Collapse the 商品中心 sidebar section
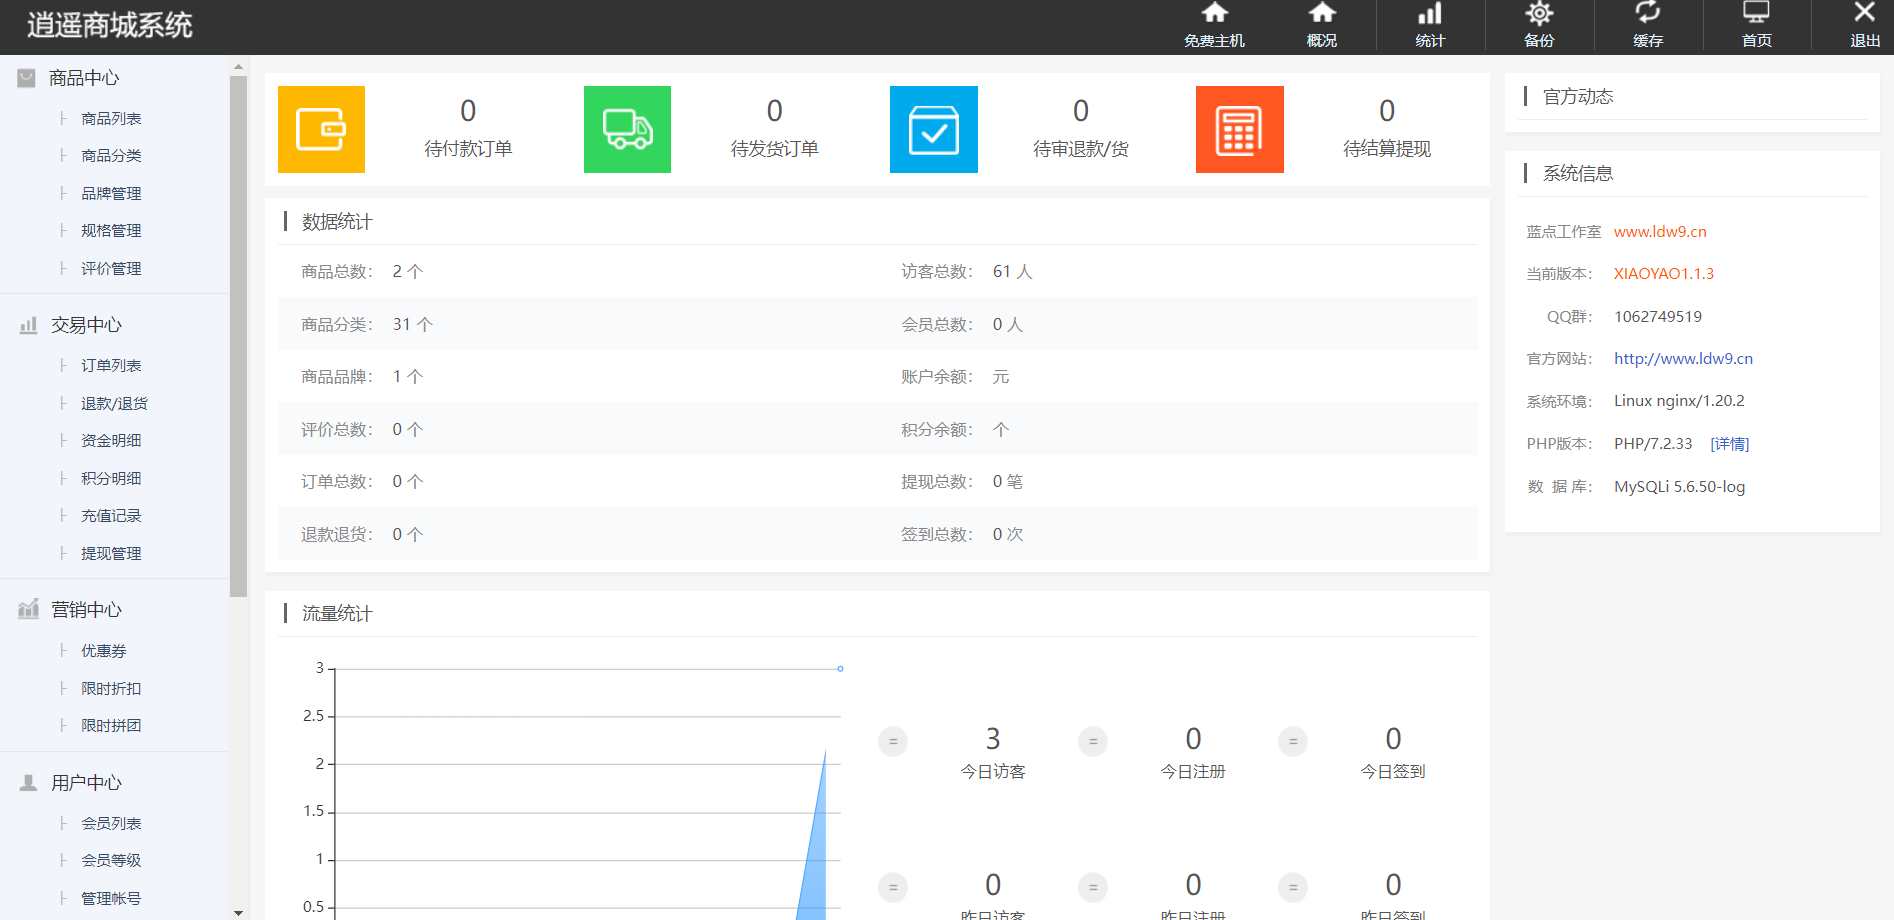Screen dimensions: 1894x920 pos(84,78)
